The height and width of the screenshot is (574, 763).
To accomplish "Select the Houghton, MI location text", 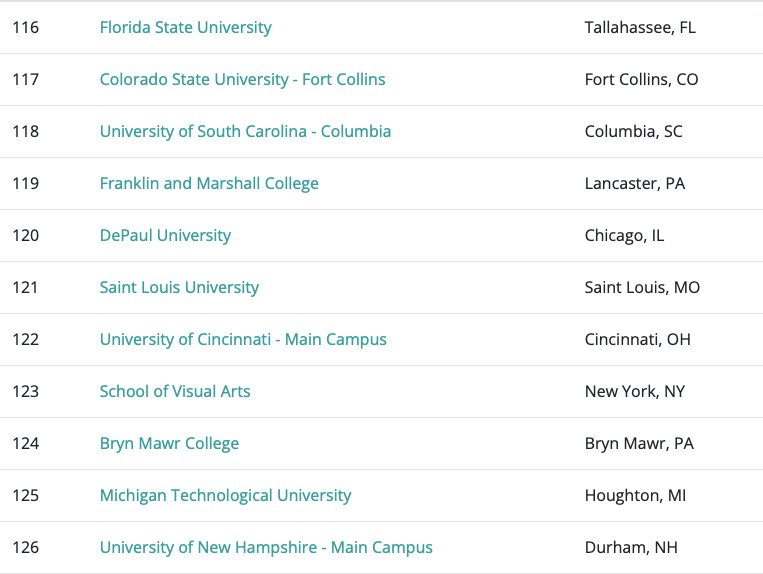I will tap(637, 496).
